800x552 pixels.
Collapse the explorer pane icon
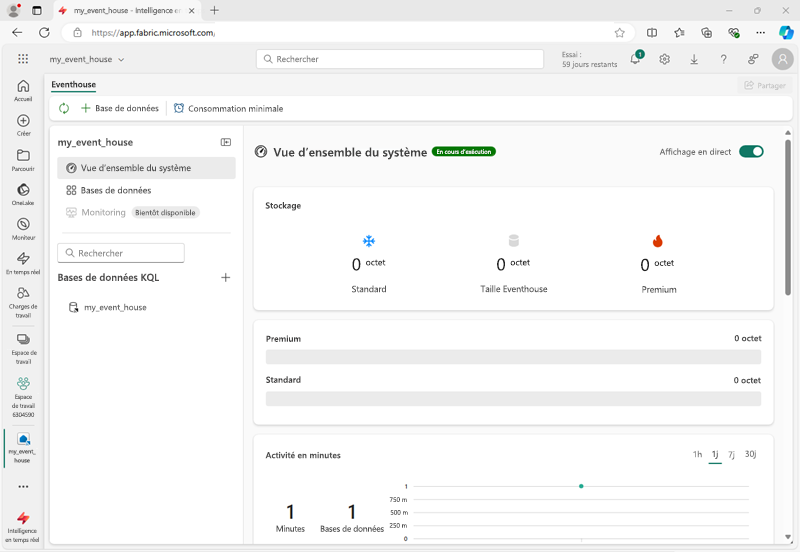pos(226,142)
